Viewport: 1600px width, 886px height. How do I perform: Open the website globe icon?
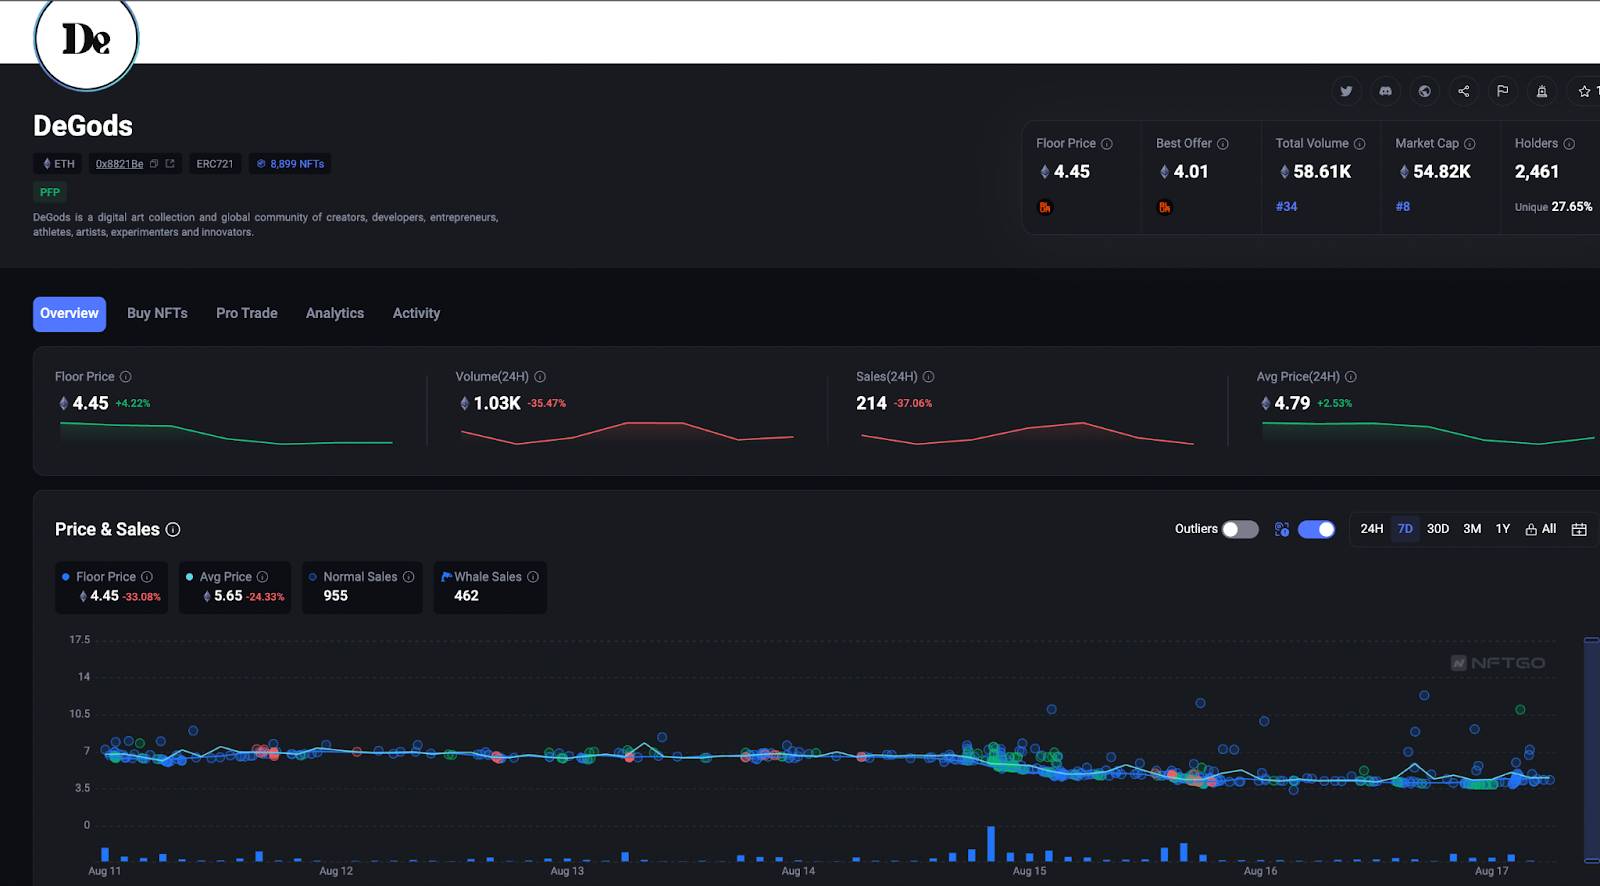click(1424, 91)
